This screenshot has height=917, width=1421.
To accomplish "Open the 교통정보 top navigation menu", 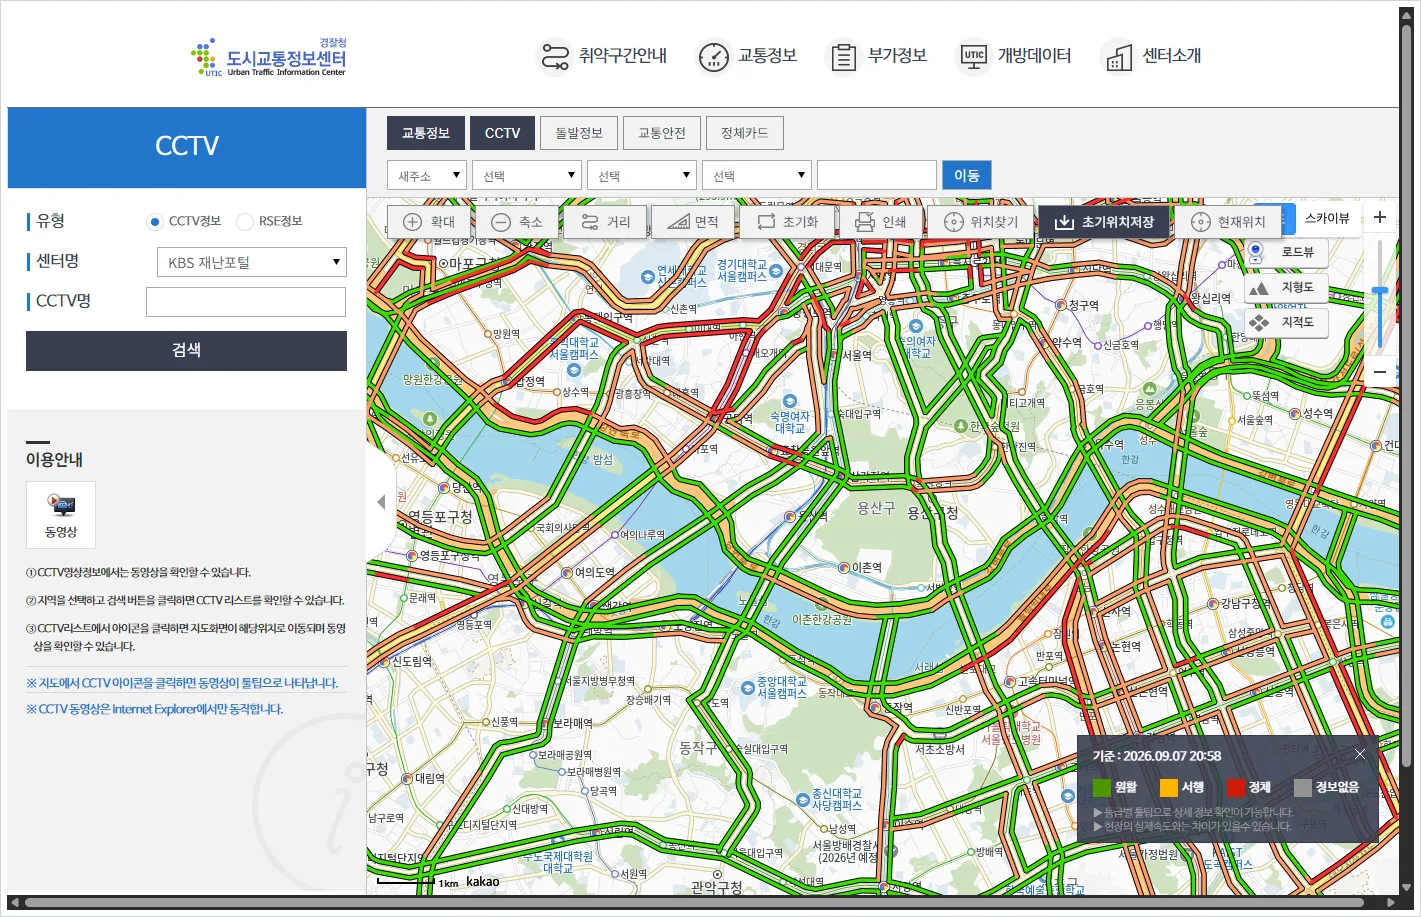I will (x=747, y=56).
